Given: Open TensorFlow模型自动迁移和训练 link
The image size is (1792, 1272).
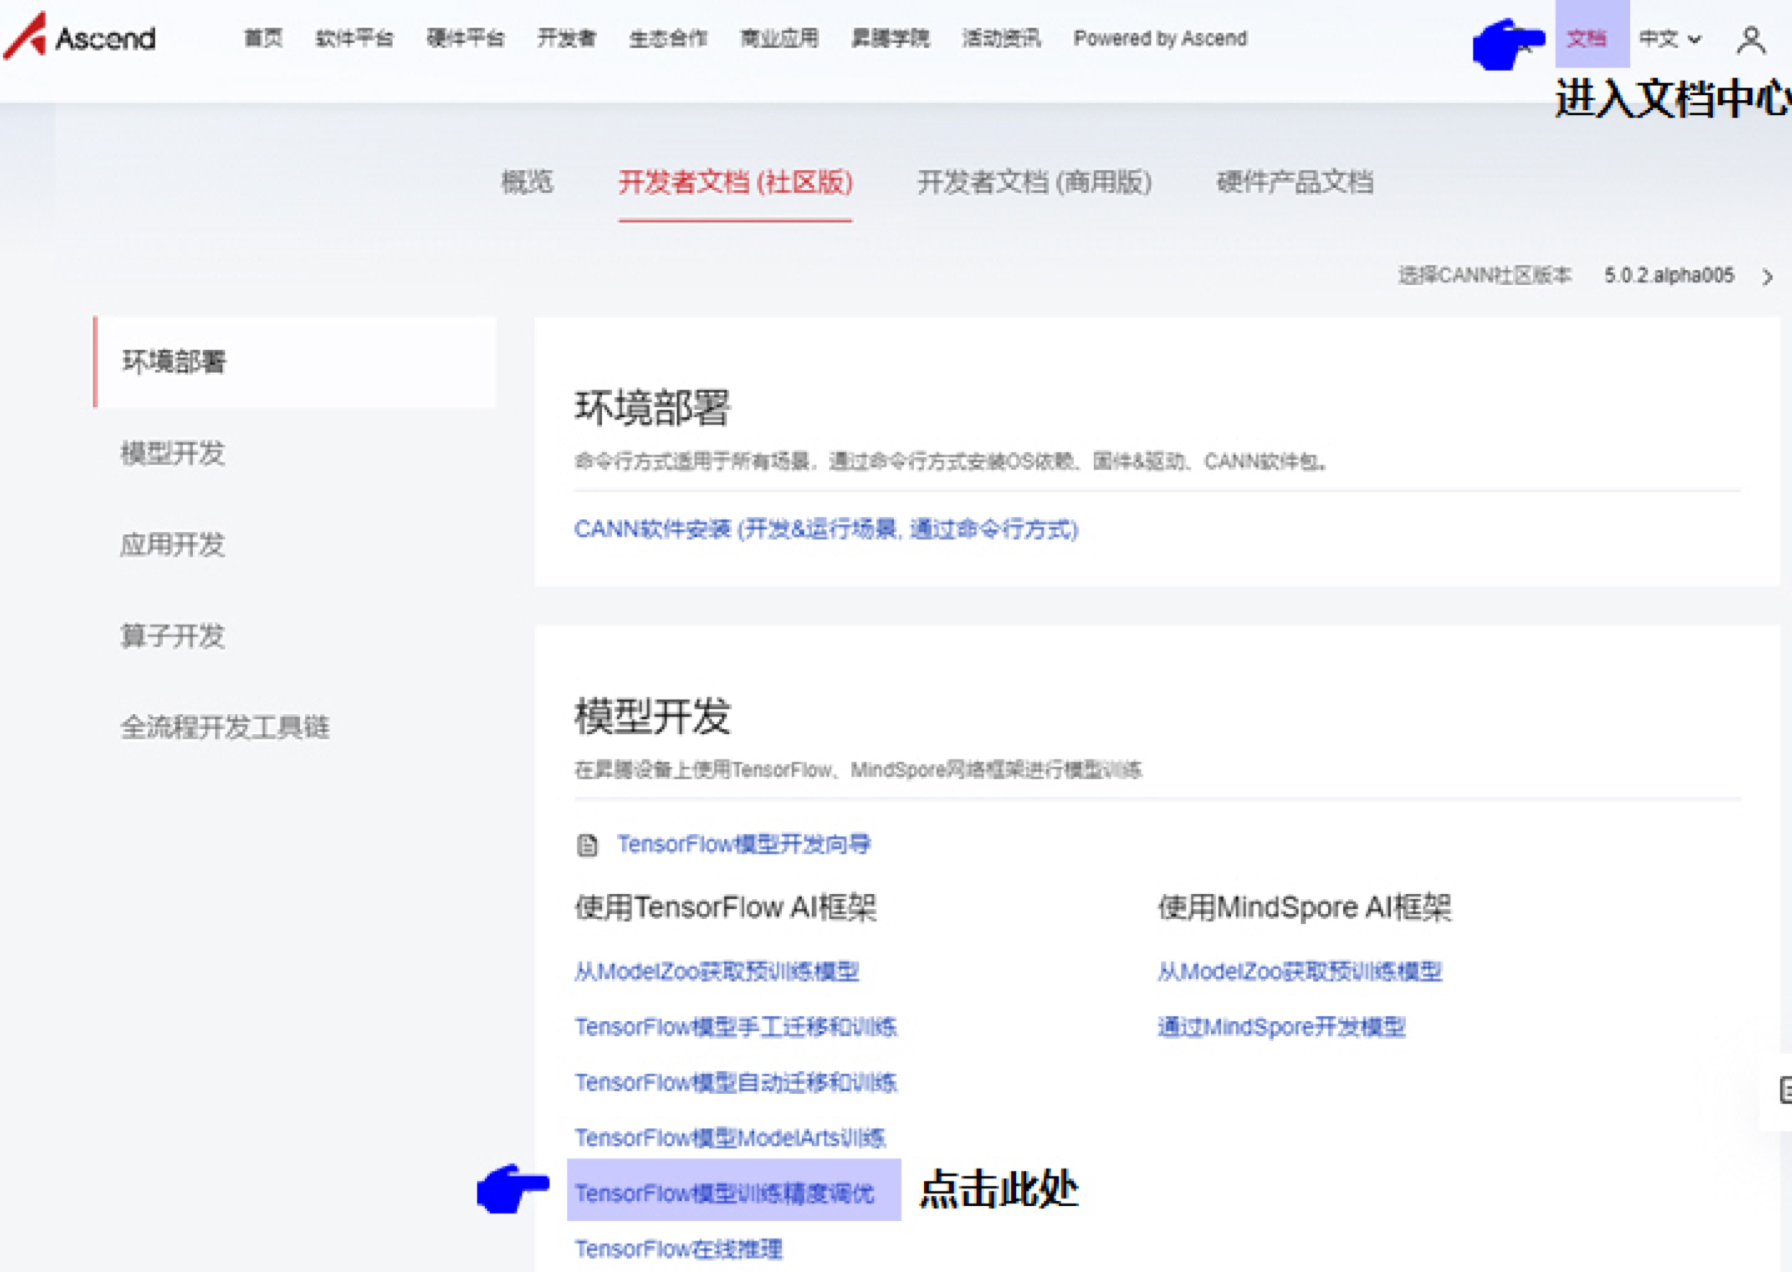Looking at the screenshot, I should (x=736, y=1082).
